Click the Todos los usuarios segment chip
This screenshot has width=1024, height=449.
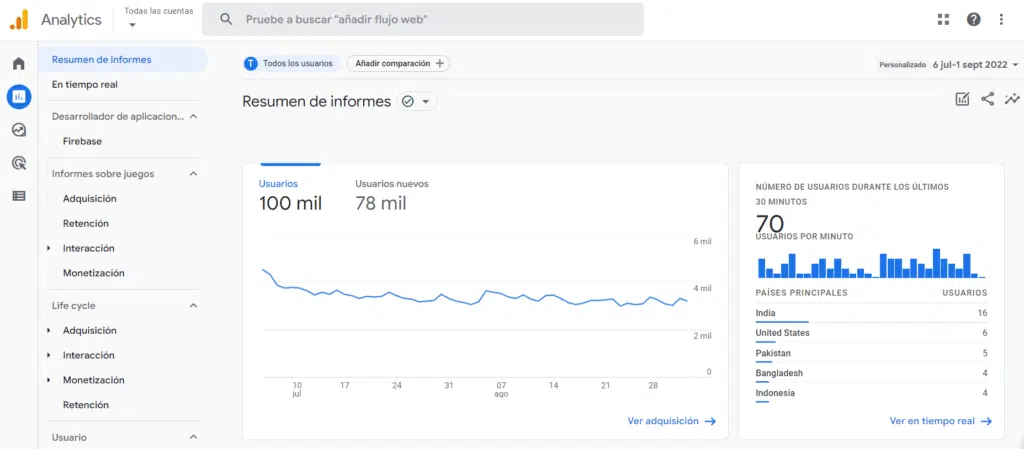pos(292,63)
